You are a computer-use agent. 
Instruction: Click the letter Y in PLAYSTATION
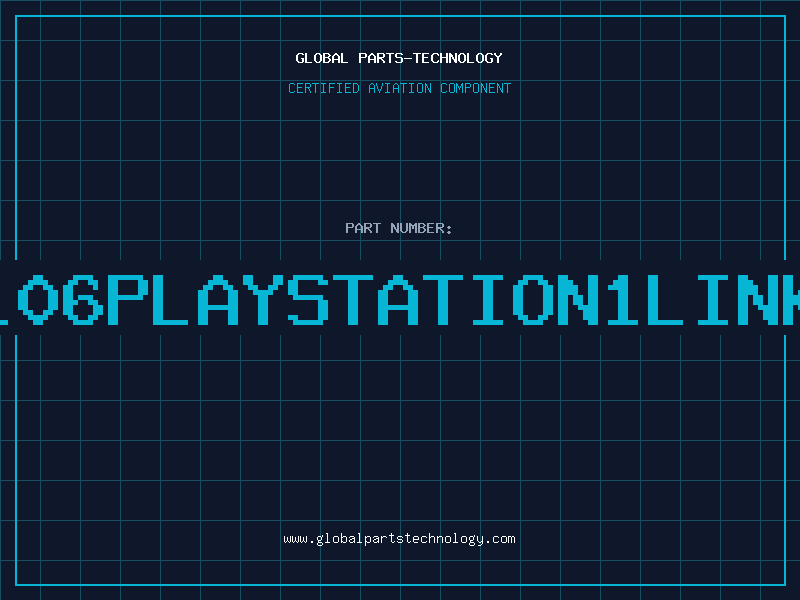tap(262, 300)
